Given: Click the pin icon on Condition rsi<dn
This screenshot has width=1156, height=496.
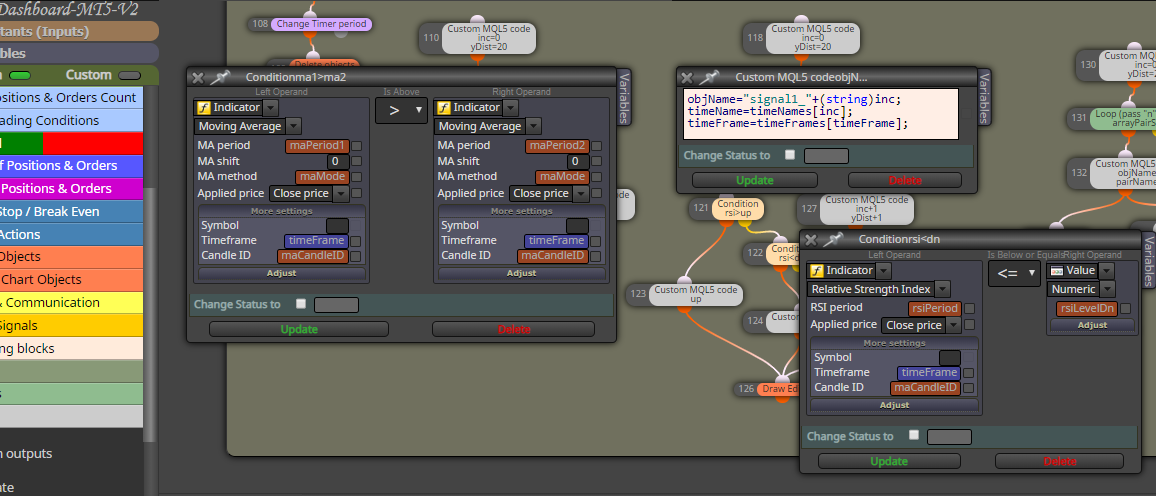Looking at the screenshot, I should [x=832, y=240].
